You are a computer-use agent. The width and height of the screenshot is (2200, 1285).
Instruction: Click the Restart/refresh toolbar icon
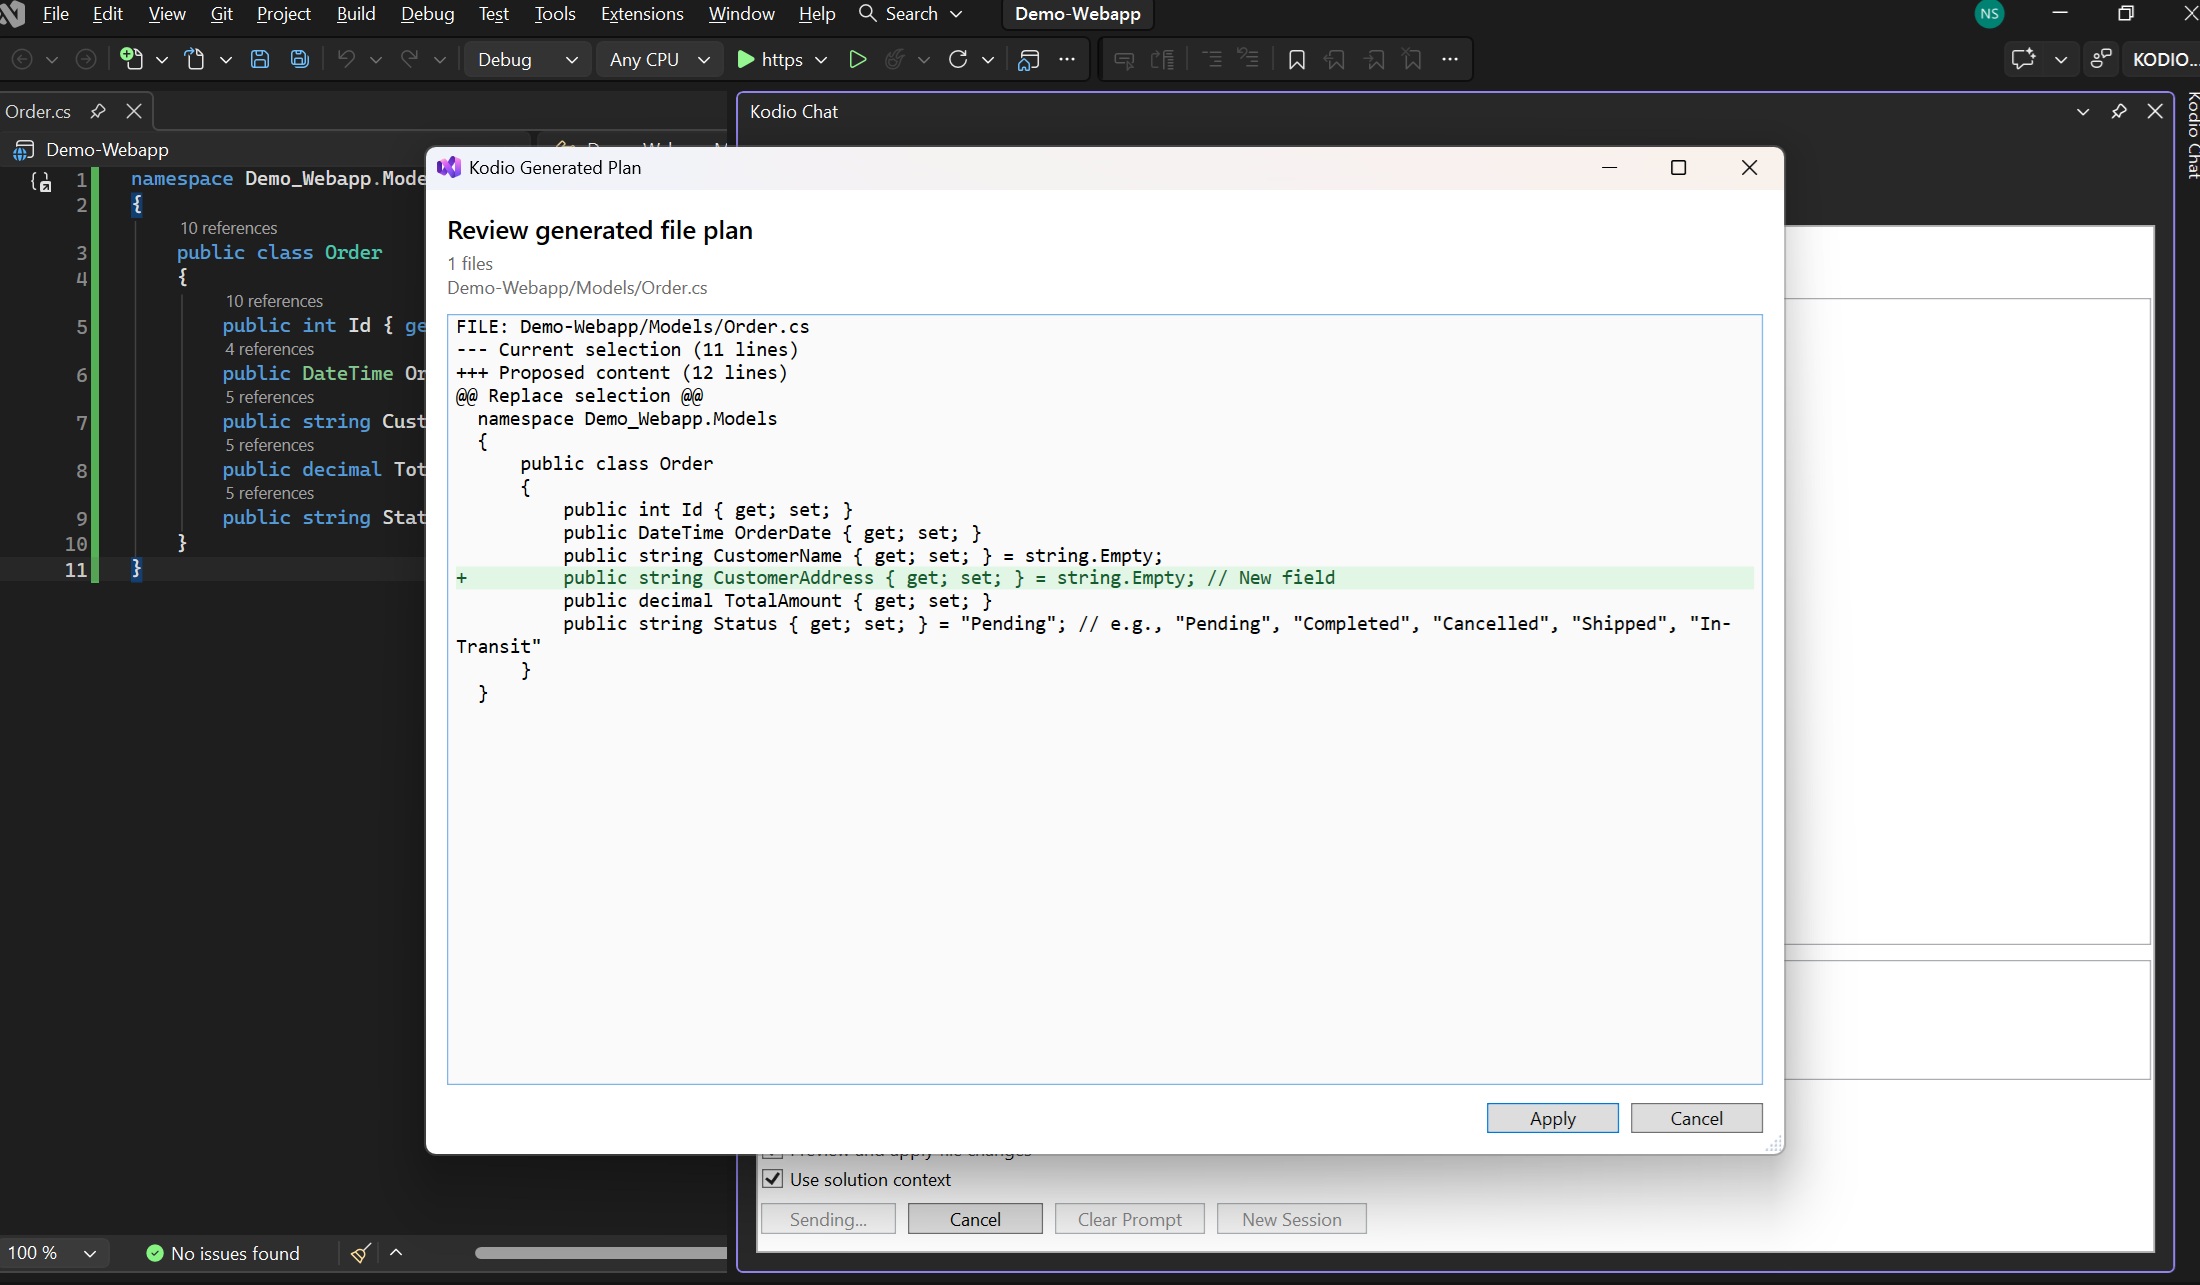click(958, 59)
